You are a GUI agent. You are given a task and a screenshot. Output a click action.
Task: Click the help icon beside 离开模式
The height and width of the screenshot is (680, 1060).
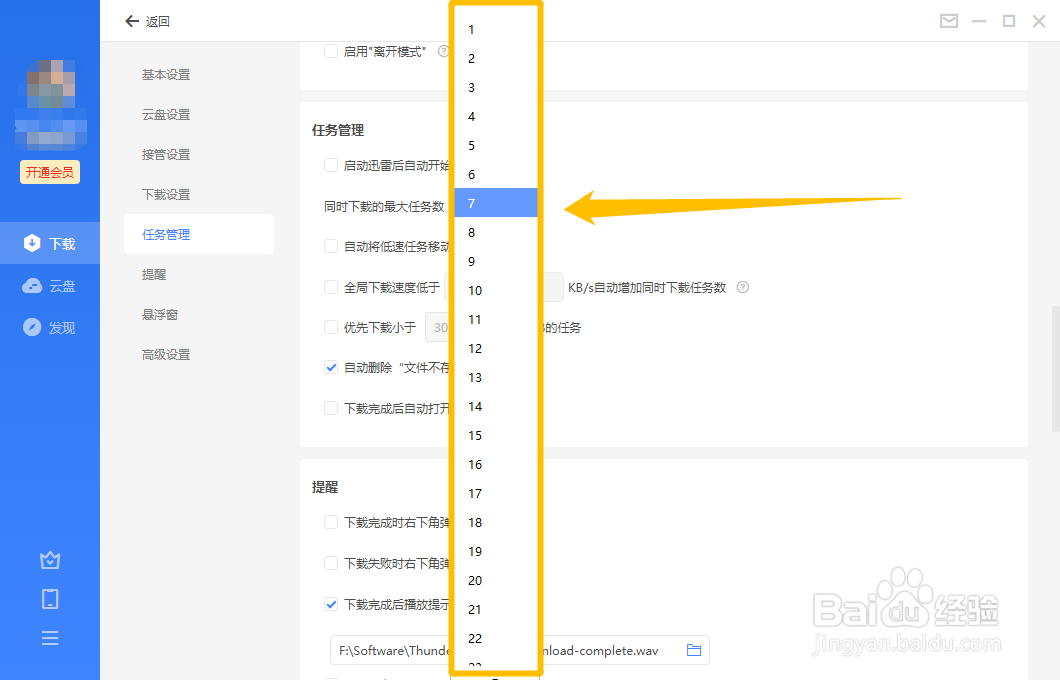coord(443,51)
